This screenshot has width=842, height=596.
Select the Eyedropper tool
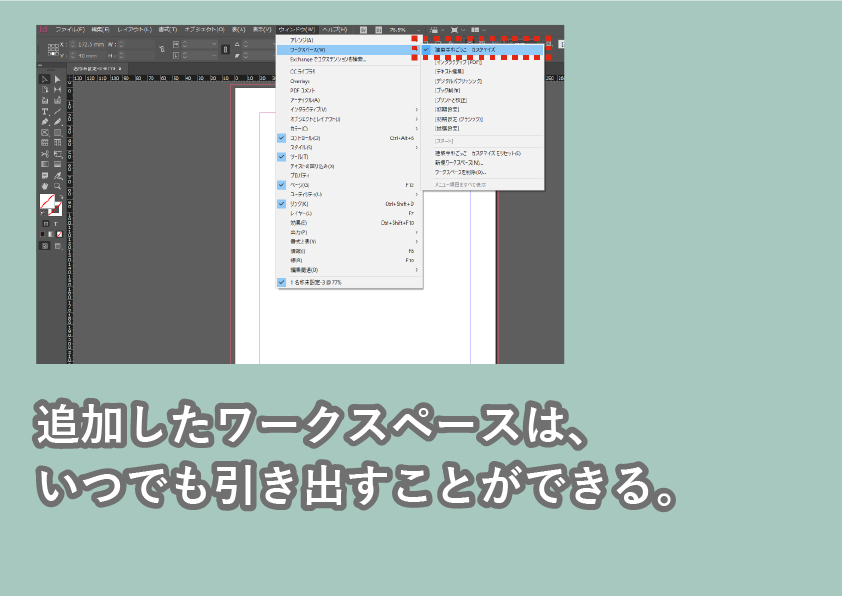click(x=57, y=176)
